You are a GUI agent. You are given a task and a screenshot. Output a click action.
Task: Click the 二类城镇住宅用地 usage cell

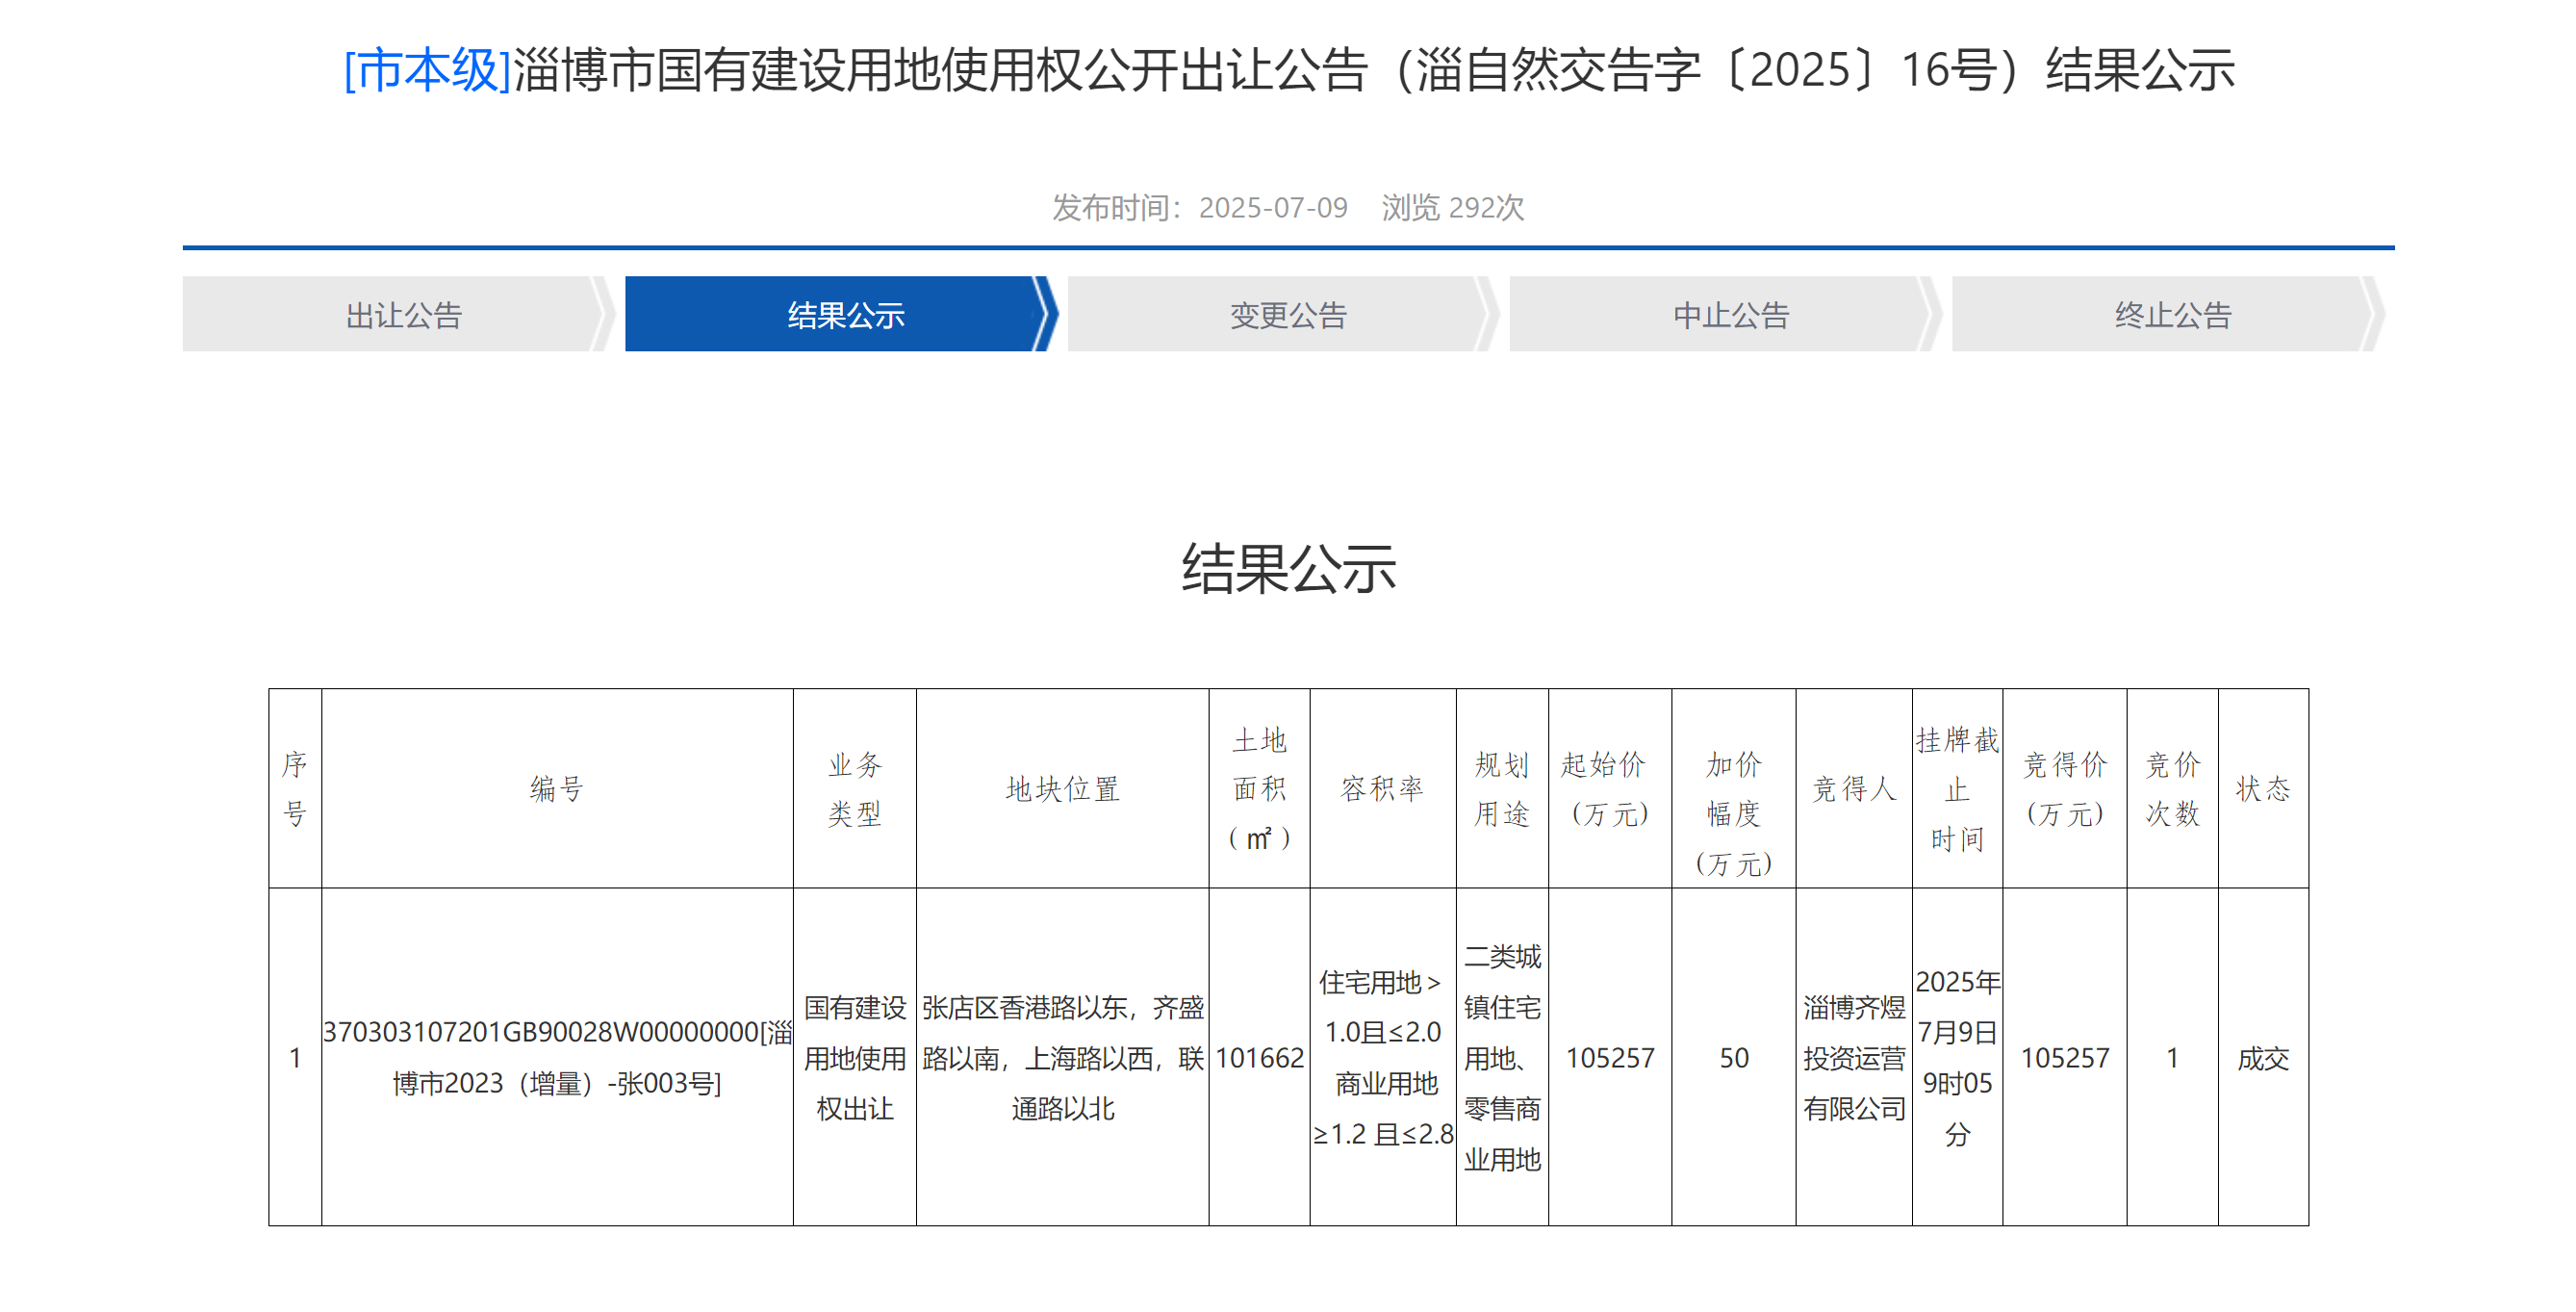pyautogui.click(x=1502, y=1058)
